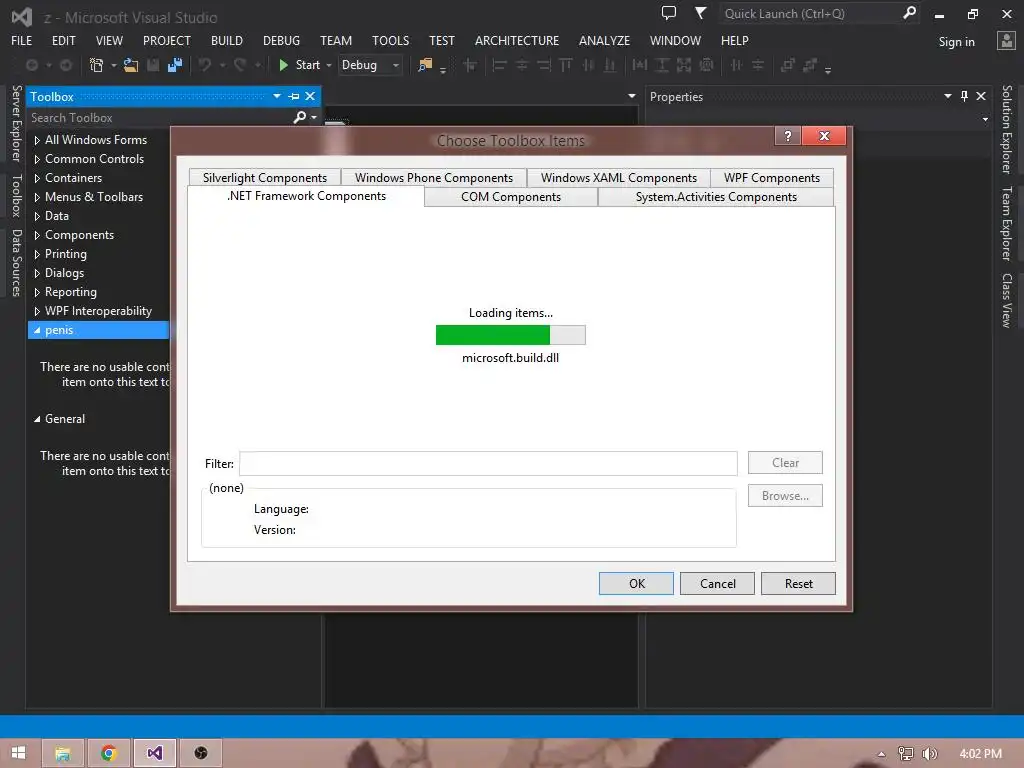1024x768 pixels.
Task: Click the Quick Launch magnifier icon
Action: pyautogui.click(x=909, y=13)
